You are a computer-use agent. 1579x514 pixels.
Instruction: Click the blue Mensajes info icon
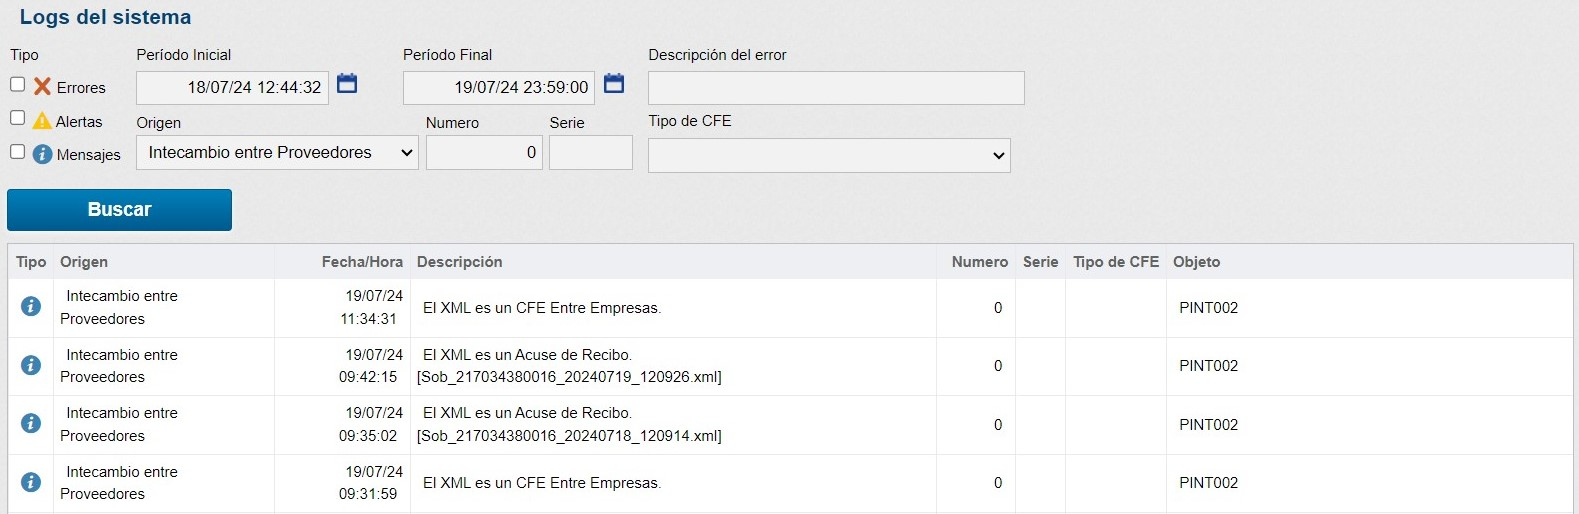[x=42, y=155]
